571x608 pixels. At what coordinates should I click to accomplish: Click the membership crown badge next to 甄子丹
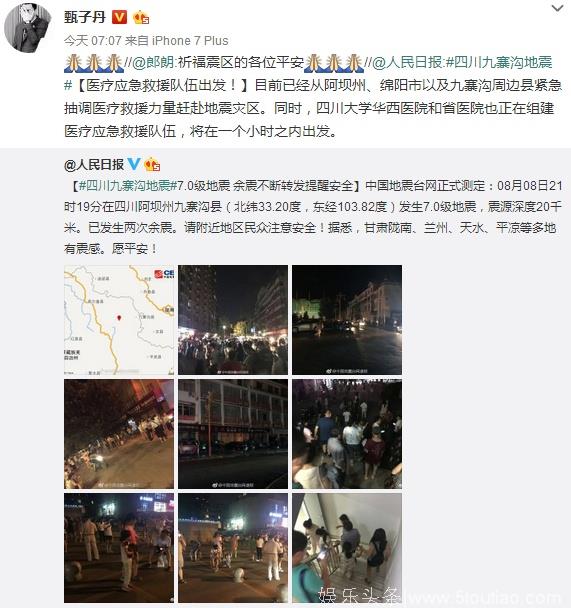coord(141,17)
